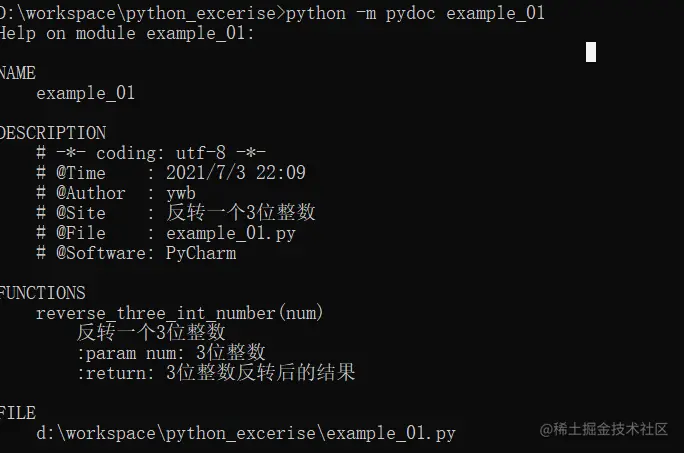Click the @Time line showing 2021/7/3 22:09
This screenshot has width=684, height=453.
click(170, 173)
